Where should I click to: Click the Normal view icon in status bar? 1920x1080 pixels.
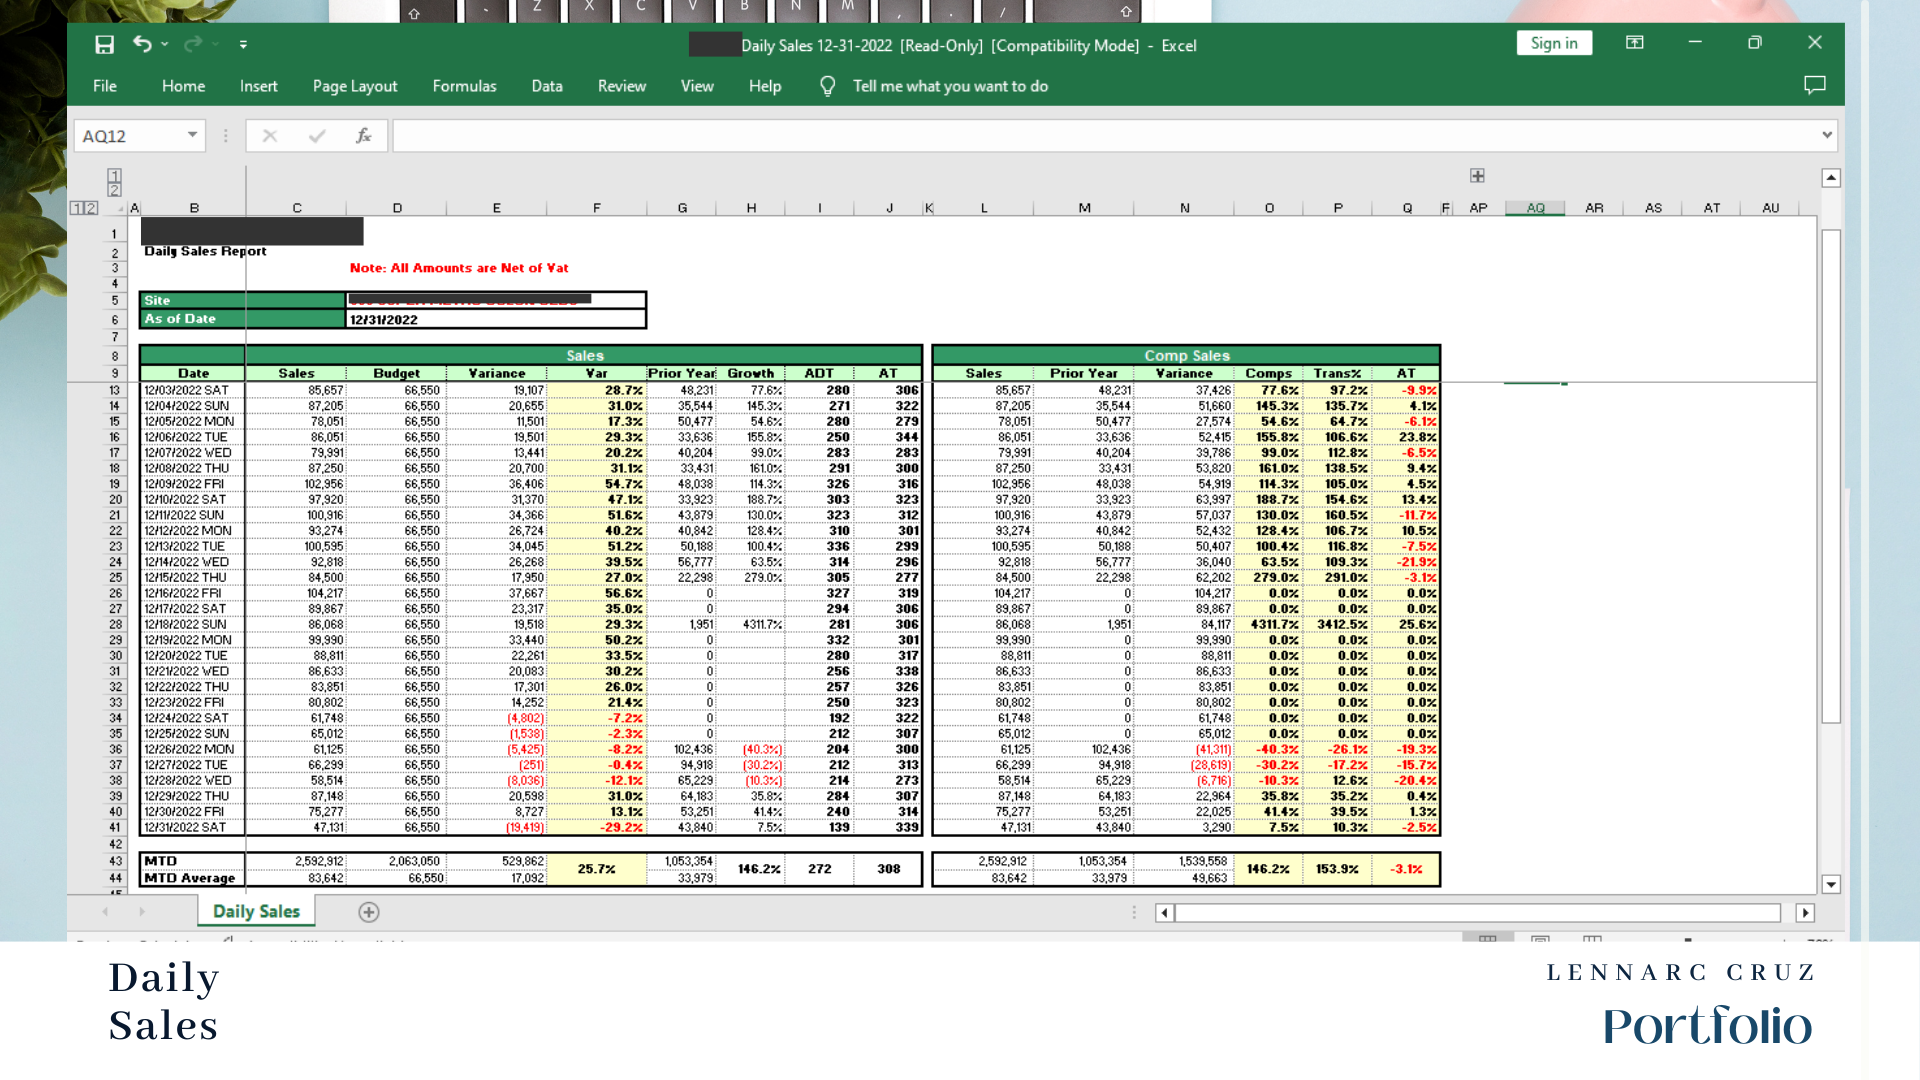pos(1487,939)
